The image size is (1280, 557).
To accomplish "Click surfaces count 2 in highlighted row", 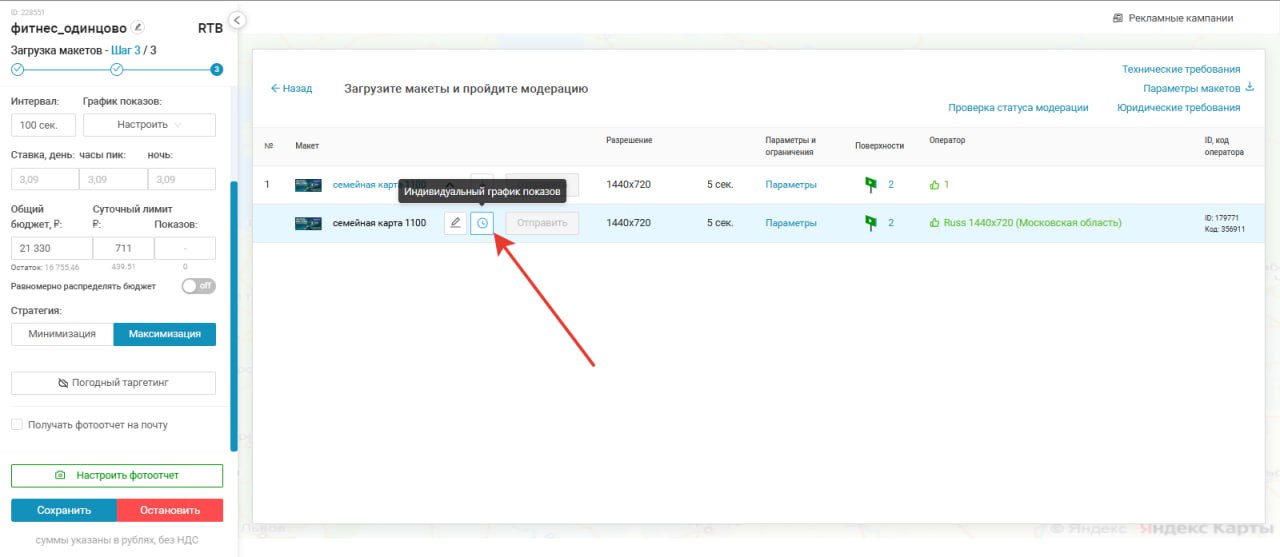I will pyautogui.click(x=891, y=223).
